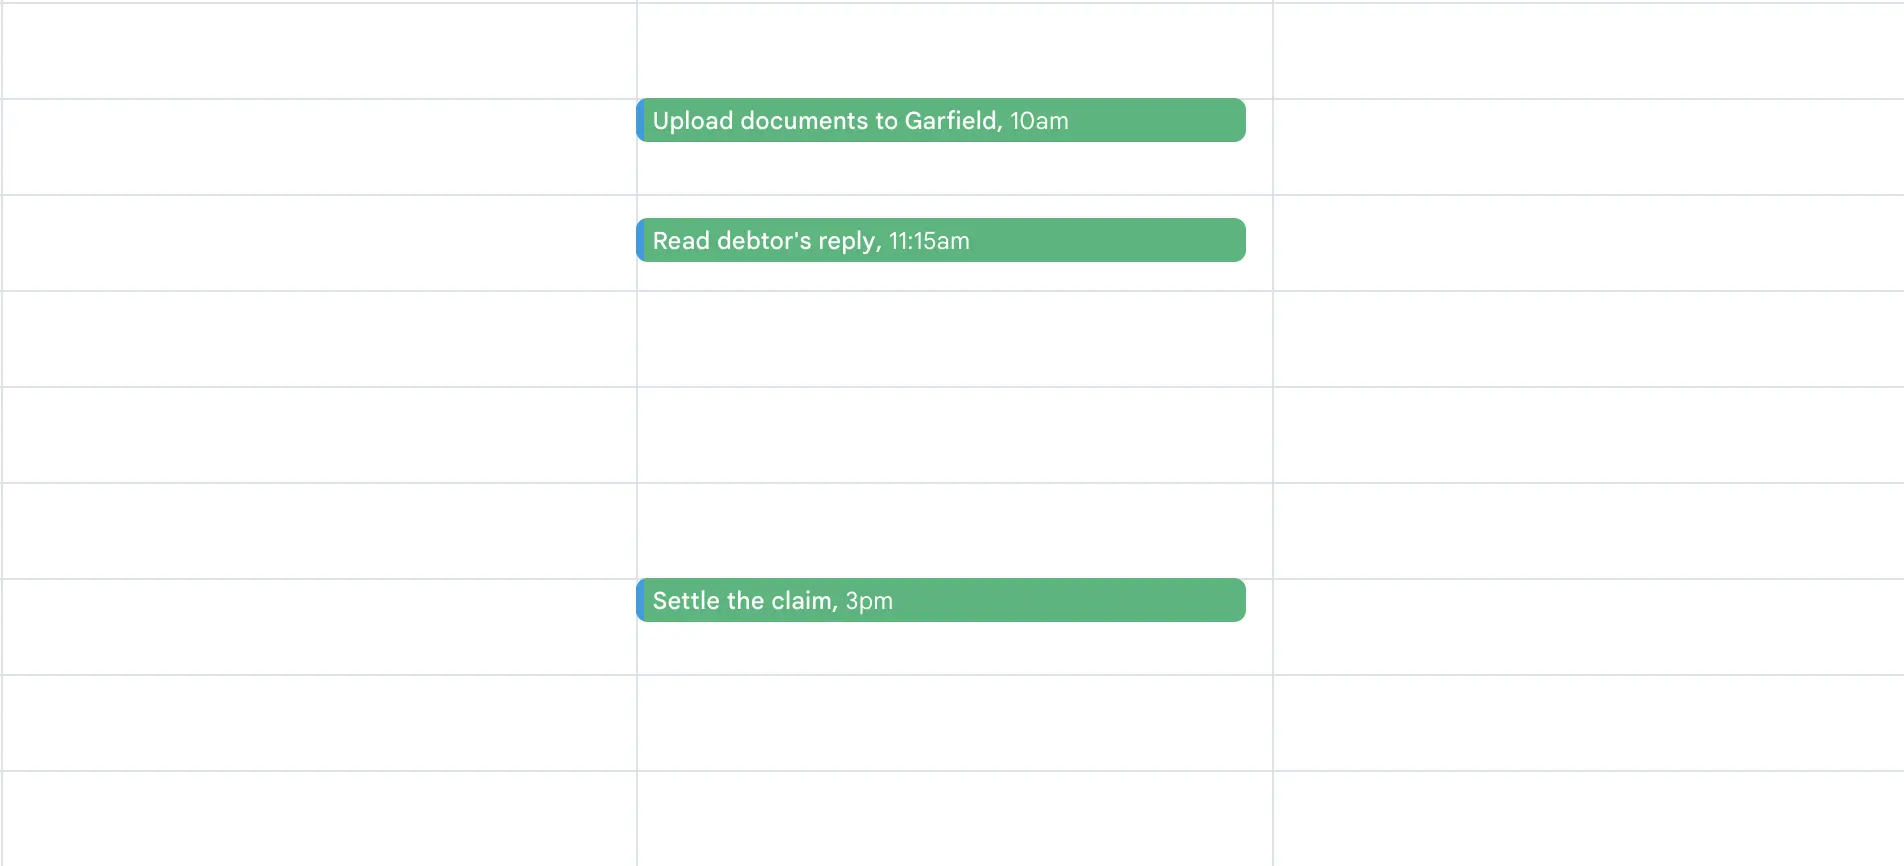Image resolution: width=1904 pixels, height=866 pixels.
Task: Click empty 5pm slot in the events' day column
Action: (954, 816)
